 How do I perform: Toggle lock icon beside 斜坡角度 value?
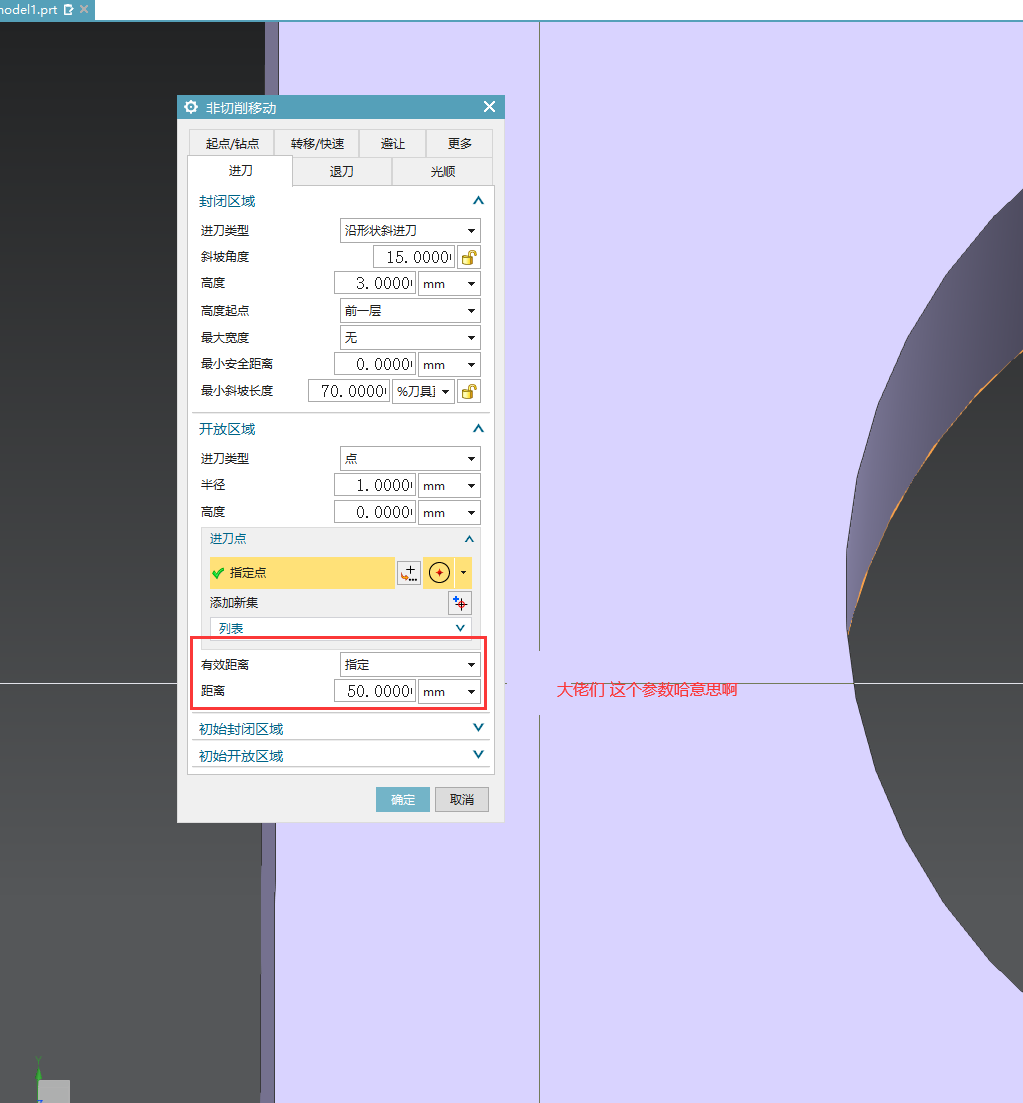click(x=469, y=257)
